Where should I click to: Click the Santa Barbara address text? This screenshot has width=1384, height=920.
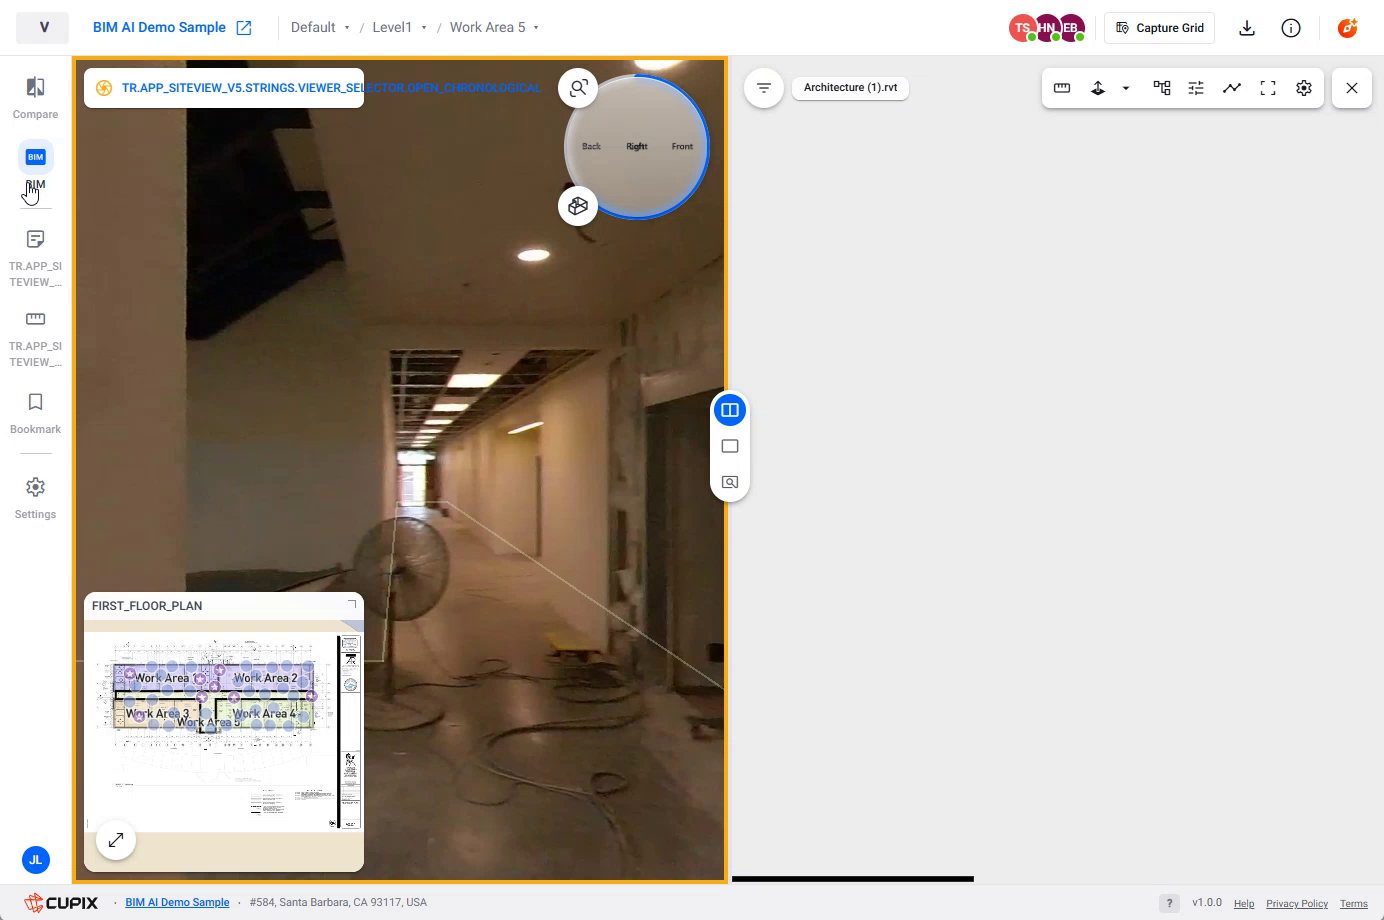pos(338,902)
